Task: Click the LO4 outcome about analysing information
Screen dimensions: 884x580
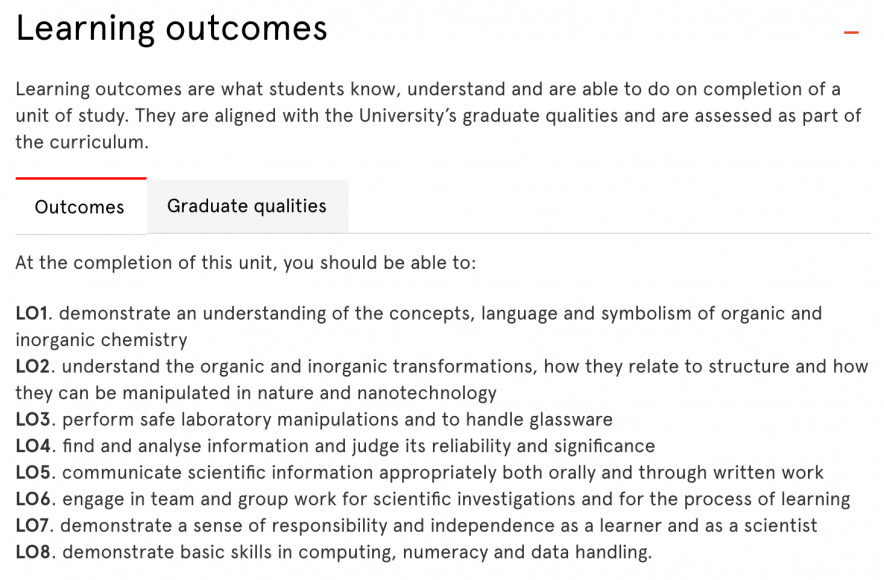Action: 330,446
